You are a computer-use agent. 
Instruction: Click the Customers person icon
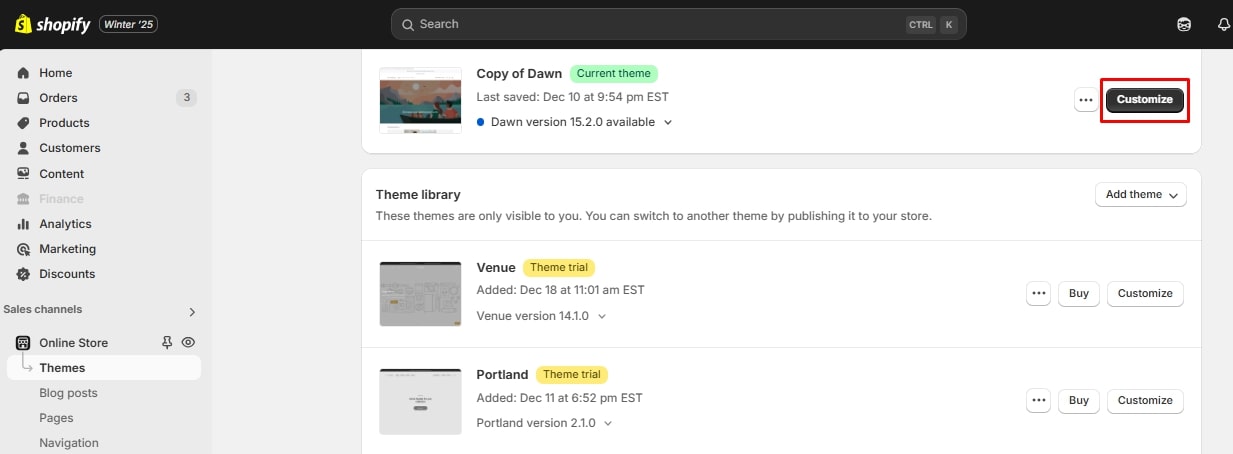pos(23,148)
